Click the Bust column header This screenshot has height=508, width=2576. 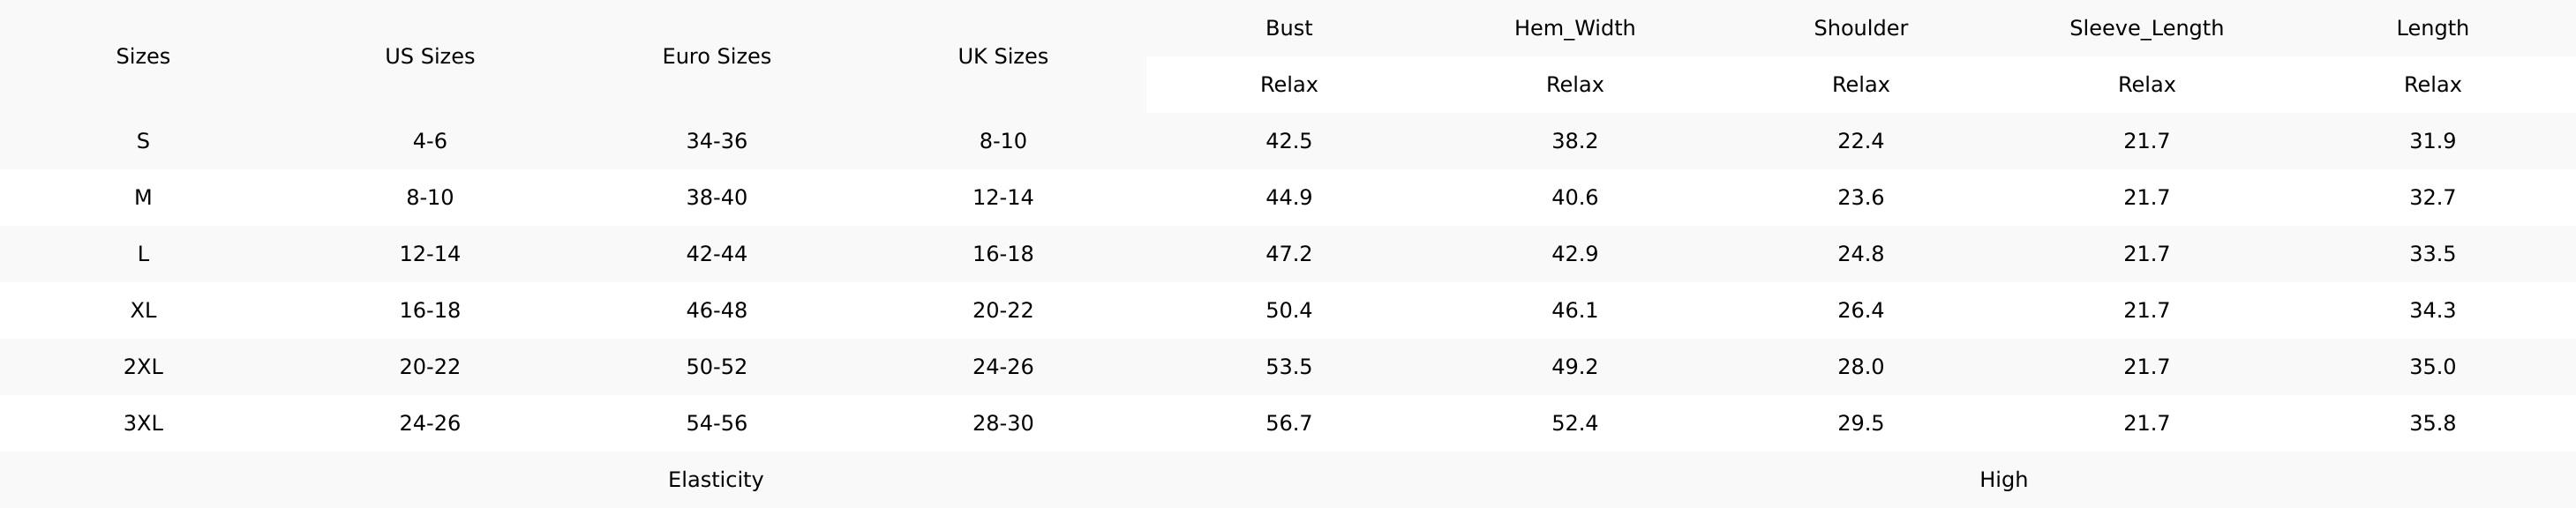click(x=1288, y=28)
